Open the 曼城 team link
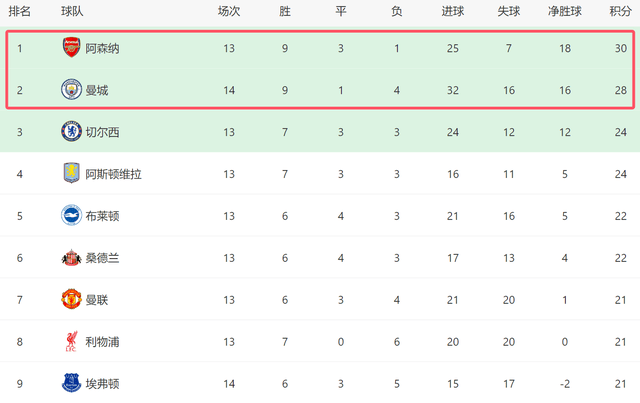Image resolution: width=640 pixels, height=403 pixels. point(97,90)
